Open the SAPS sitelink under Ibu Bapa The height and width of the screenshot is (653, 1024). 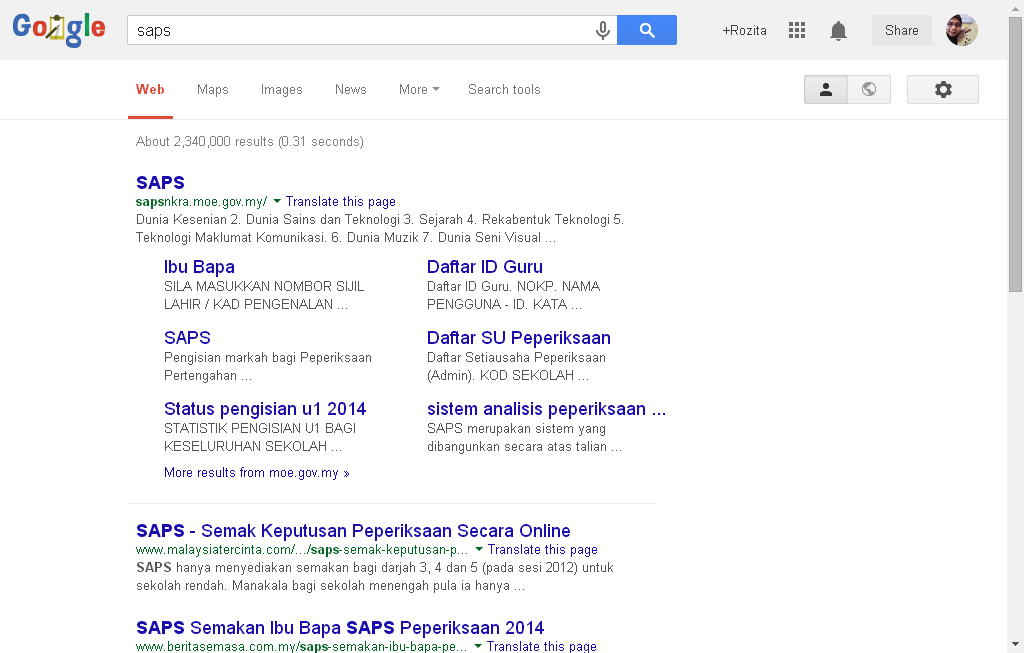[187, 338]
